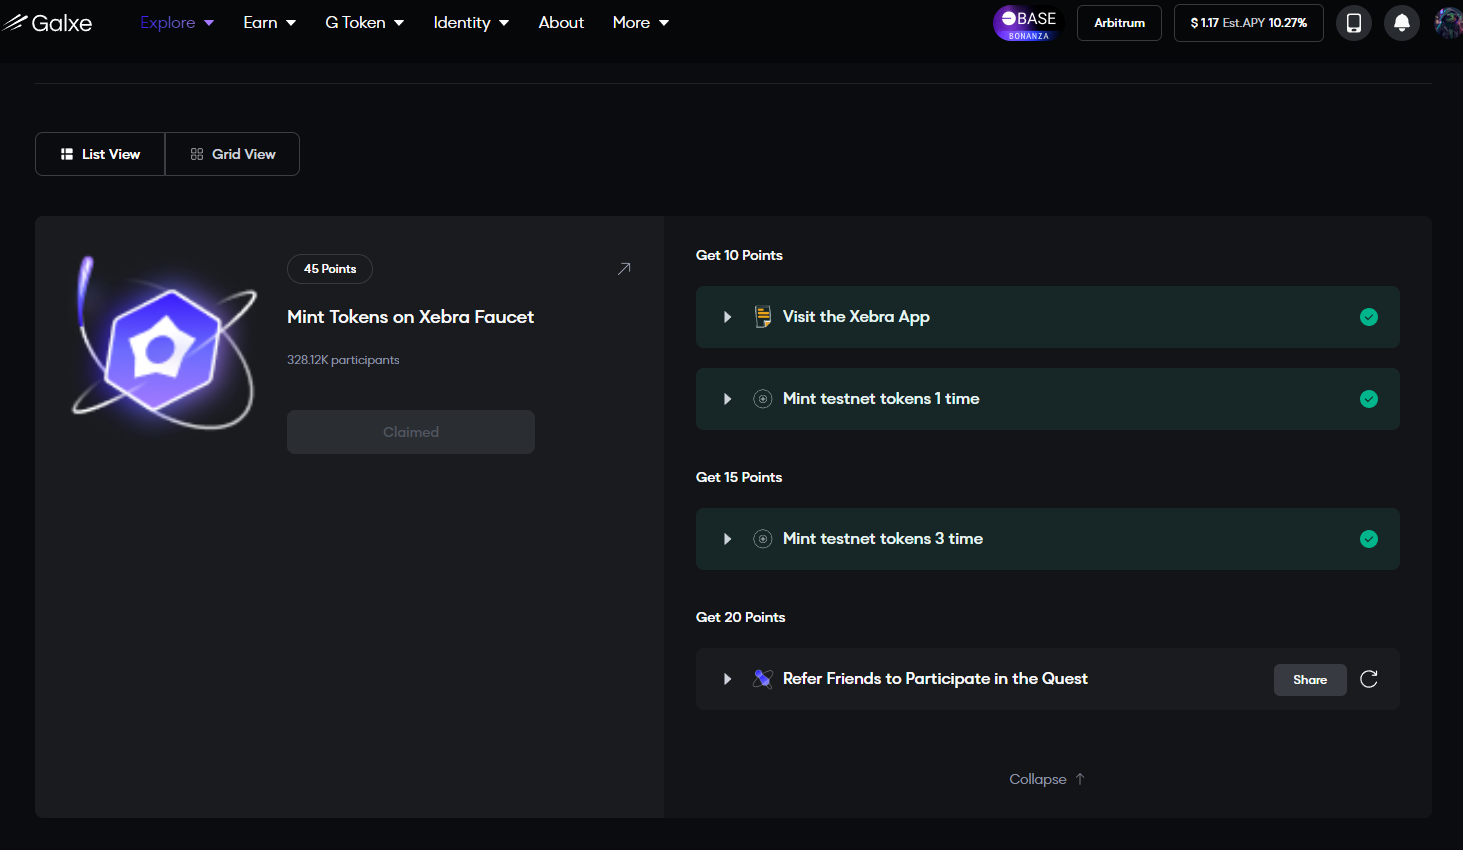Click the Get 20 Points heading
This screenshot has height=850, width=1463.
(740, 617)
